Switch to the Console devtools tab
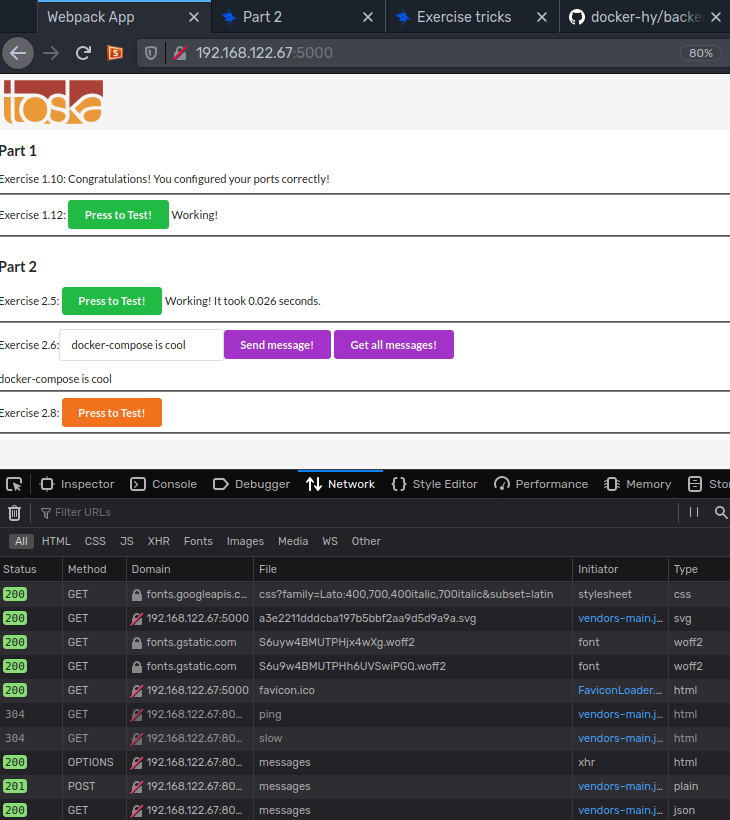This screenshot has width=730, height=820. coord(164,484)
